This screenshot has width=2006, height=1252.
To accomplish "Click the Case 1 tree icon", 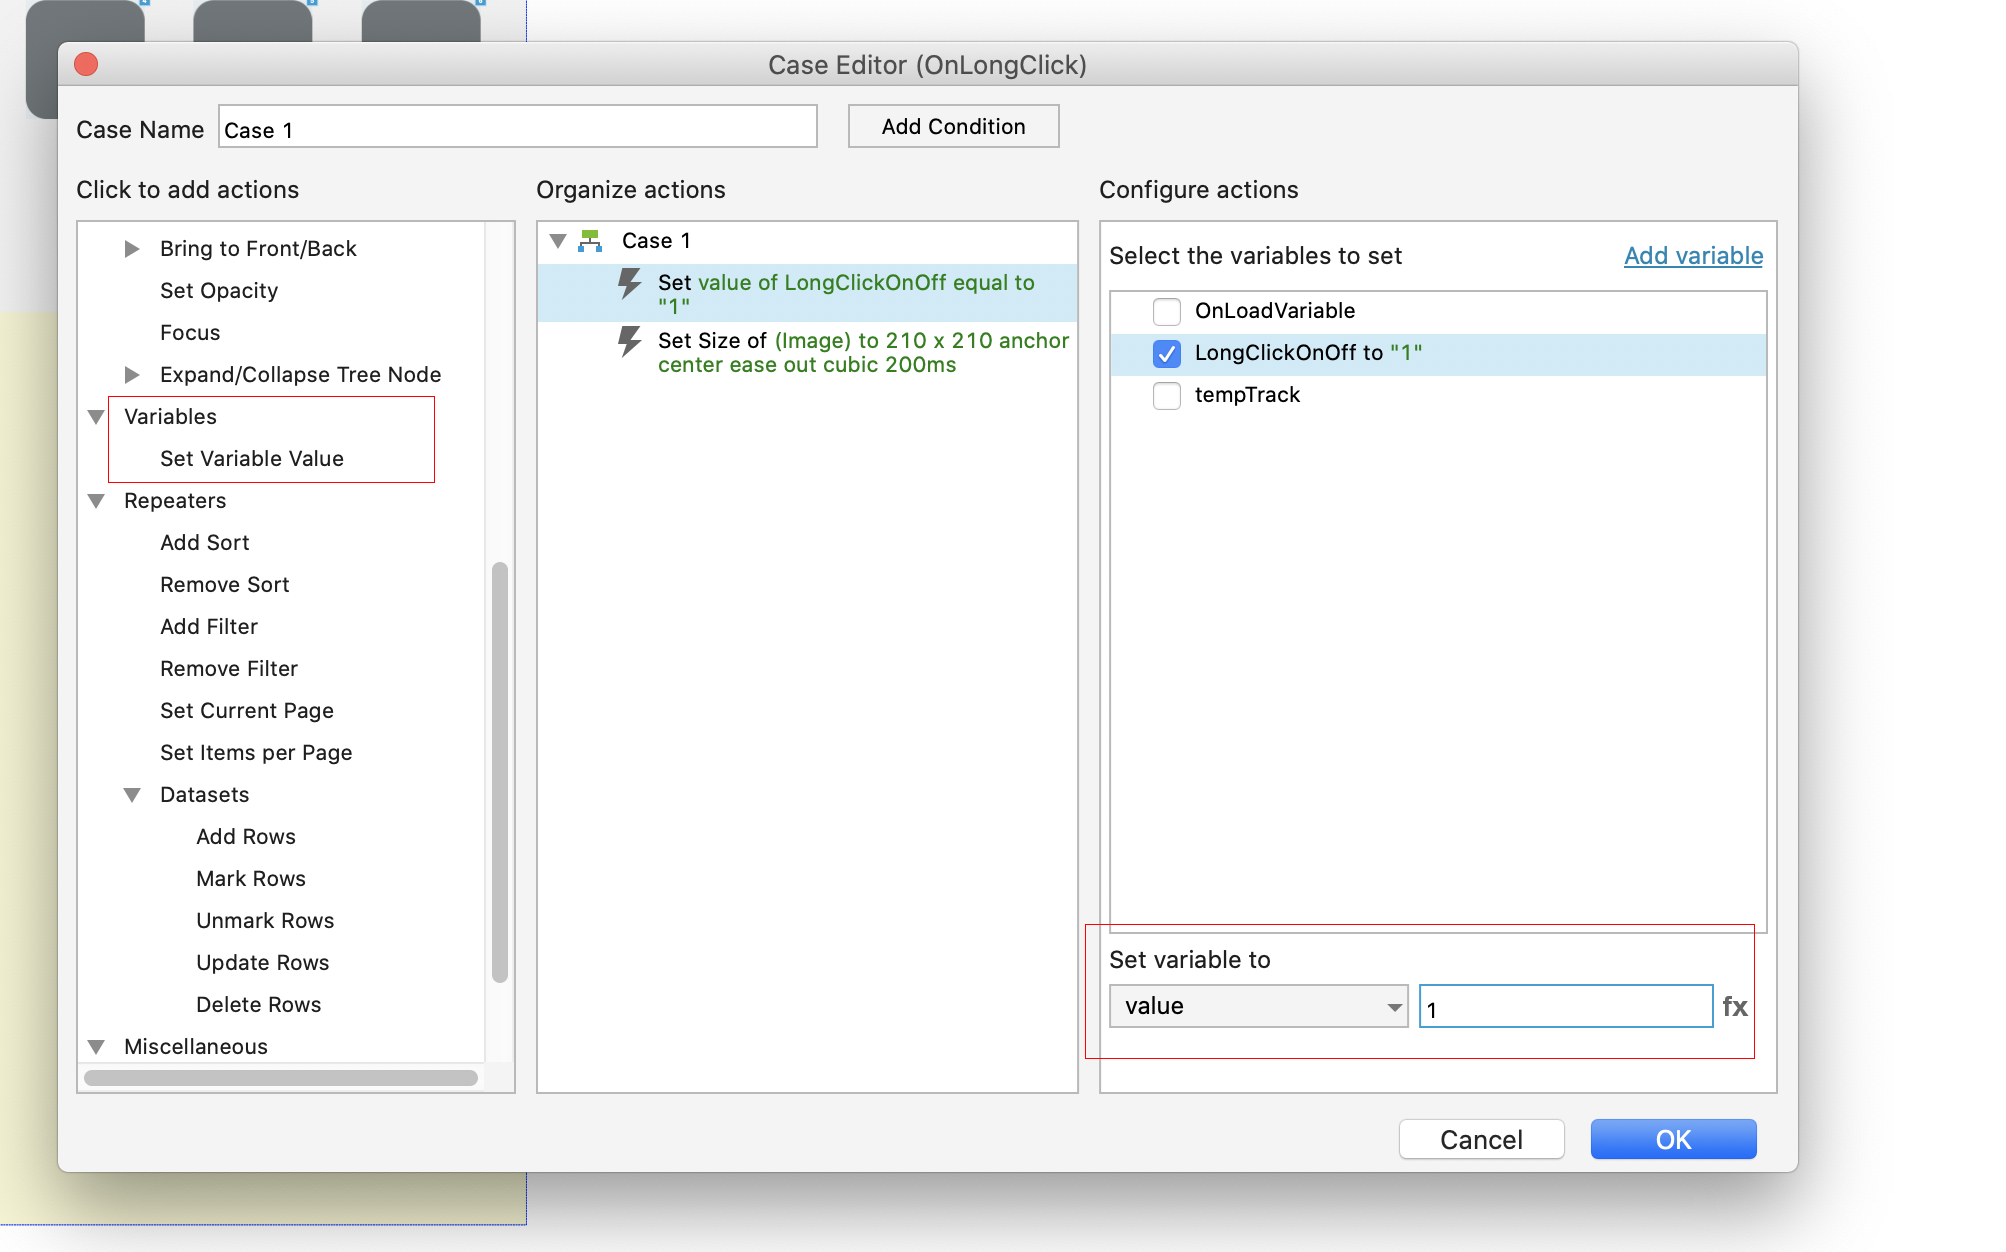I will click(x=590, y=241).
